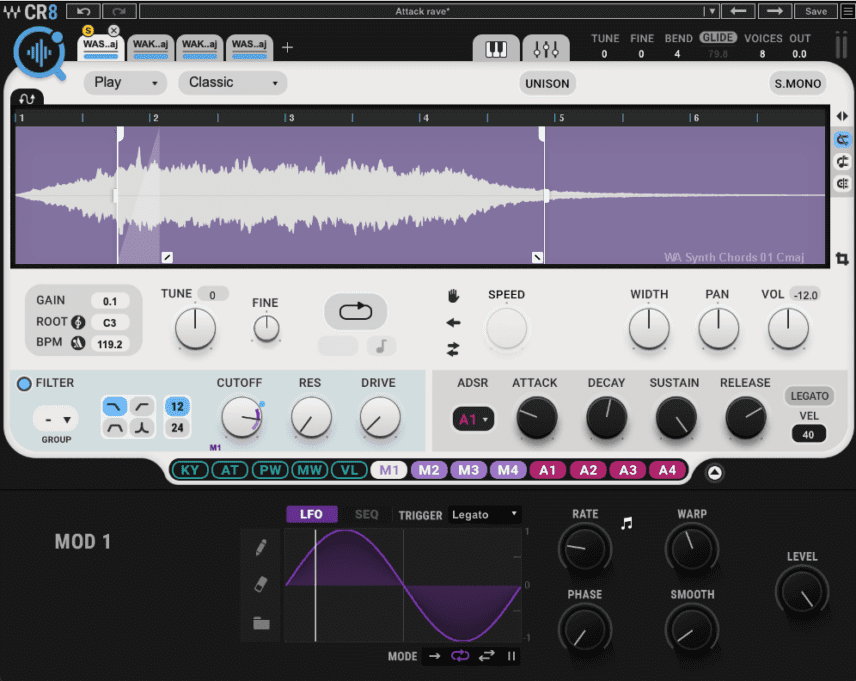Toggle GLIDE on
The height and width of the screenshot is (681, 856).
click(x=718, y=38)
